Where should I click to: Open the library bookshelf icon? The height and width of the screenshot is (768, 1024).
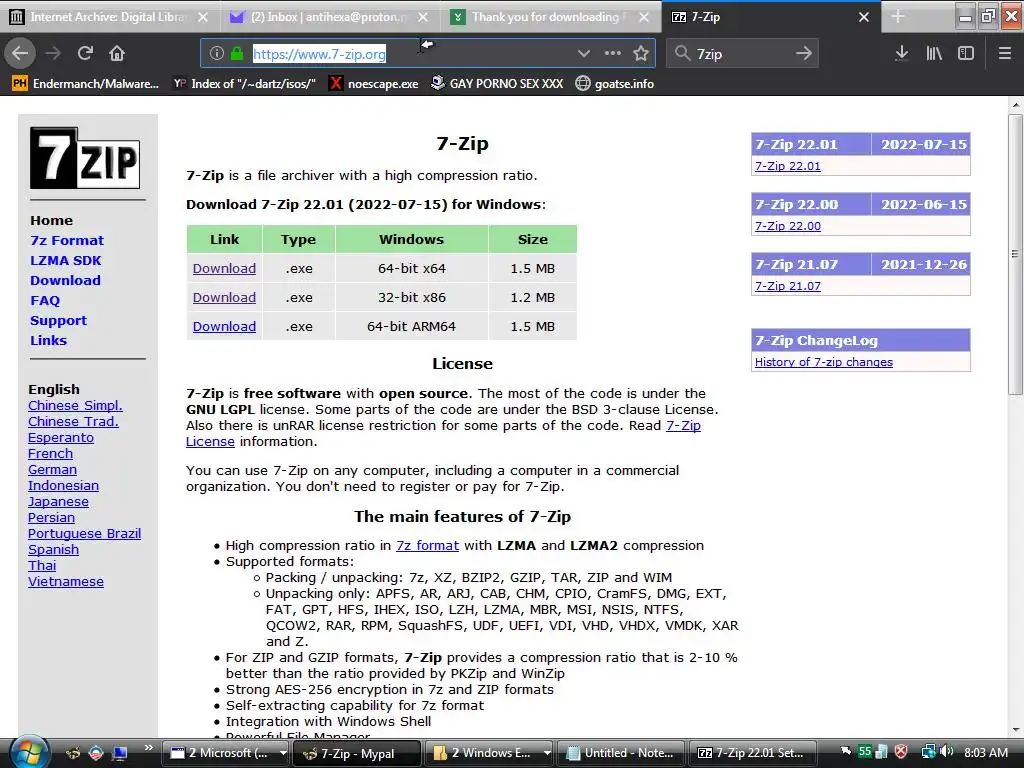coord(934,54)
